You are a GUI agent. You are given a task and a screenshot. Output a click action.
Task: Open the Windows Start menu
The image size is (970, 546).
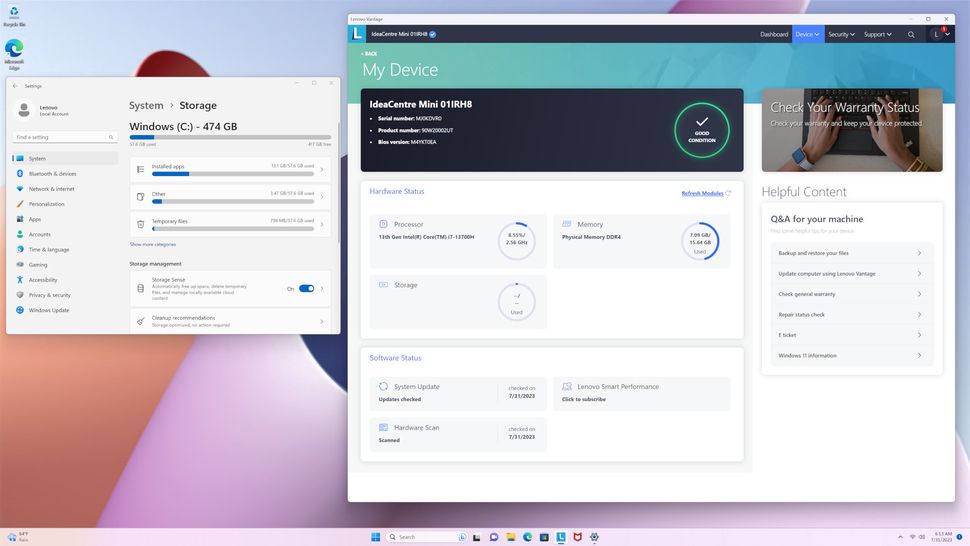pos(376,537)
